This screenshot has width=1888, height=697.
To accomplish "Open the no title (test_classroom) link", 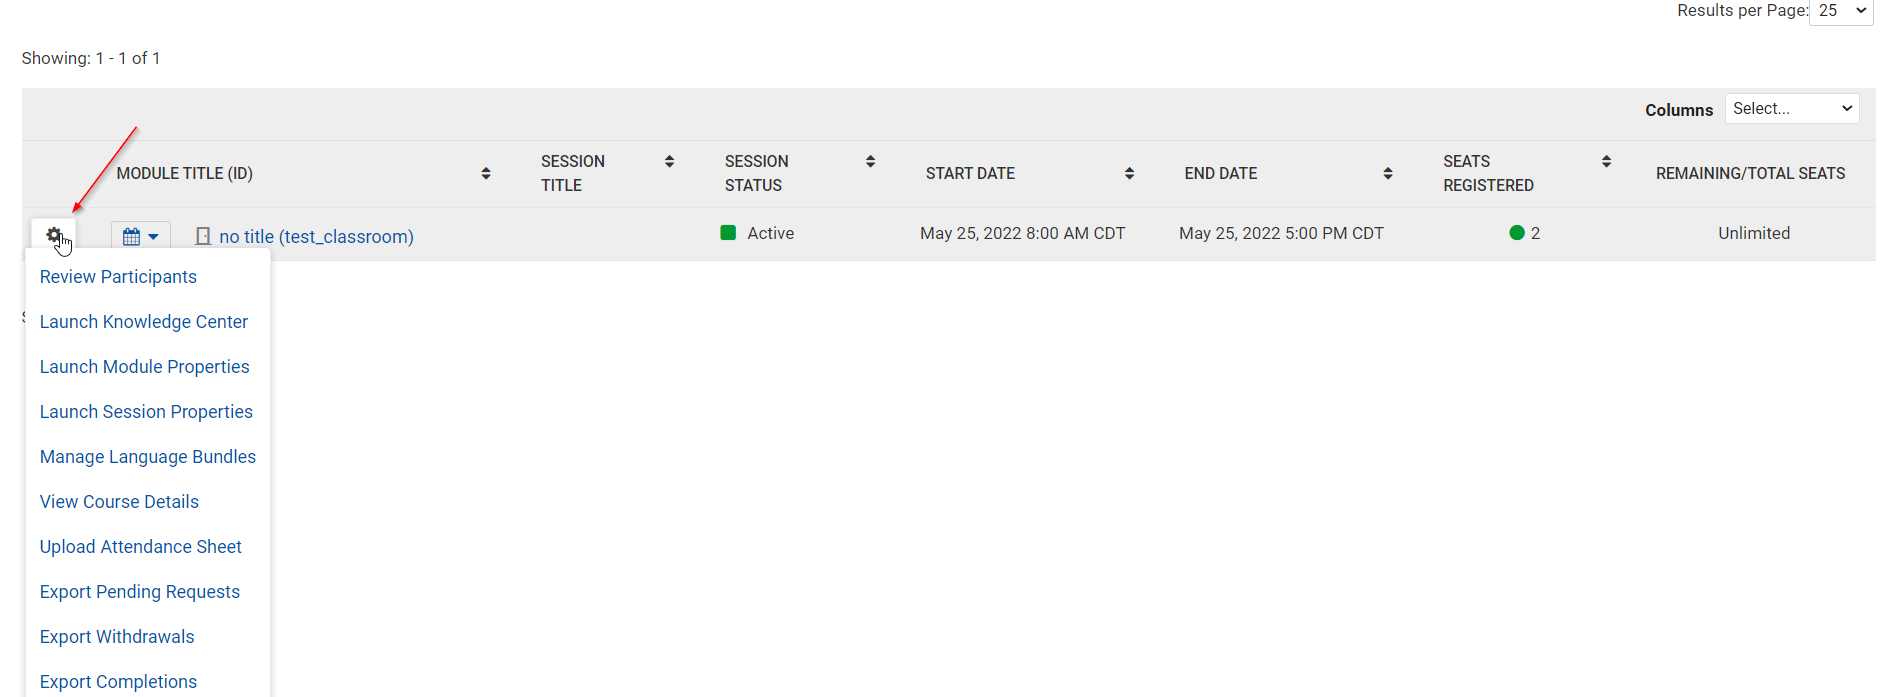I will tap(316, 237).
